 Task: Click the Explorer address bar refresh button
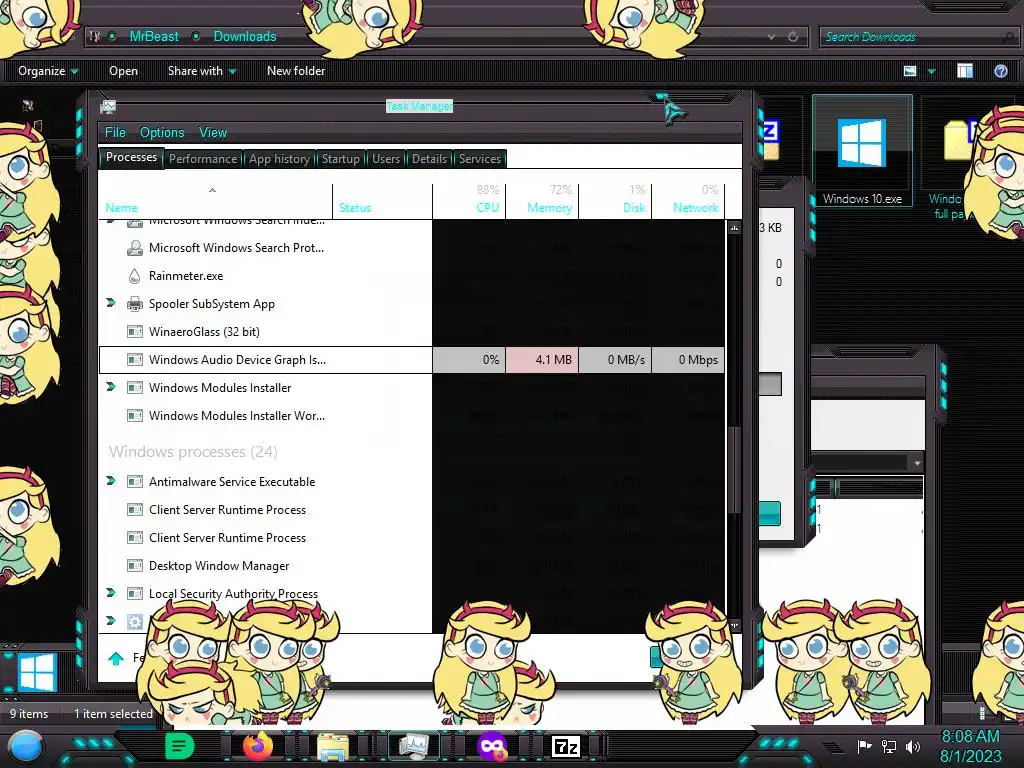[x=793, y=37]
